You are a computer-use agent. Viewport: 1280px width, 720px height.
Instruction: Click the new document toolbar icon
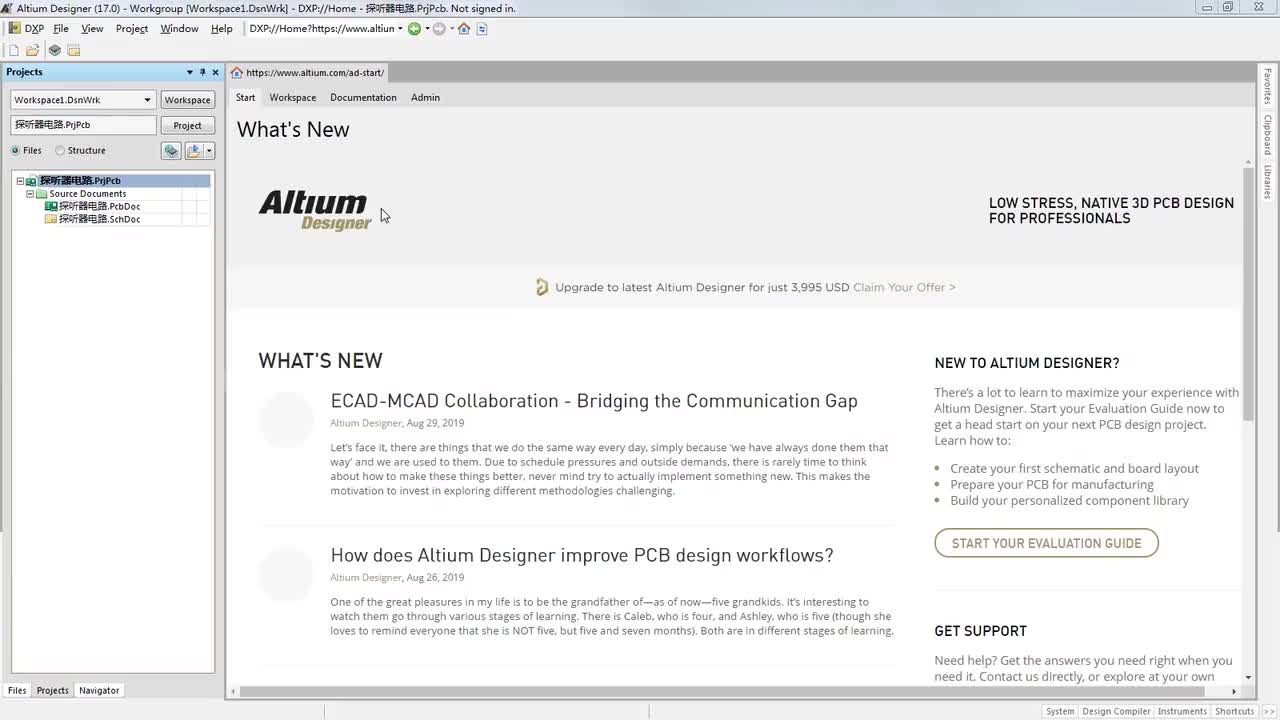(x=14, y=50)
